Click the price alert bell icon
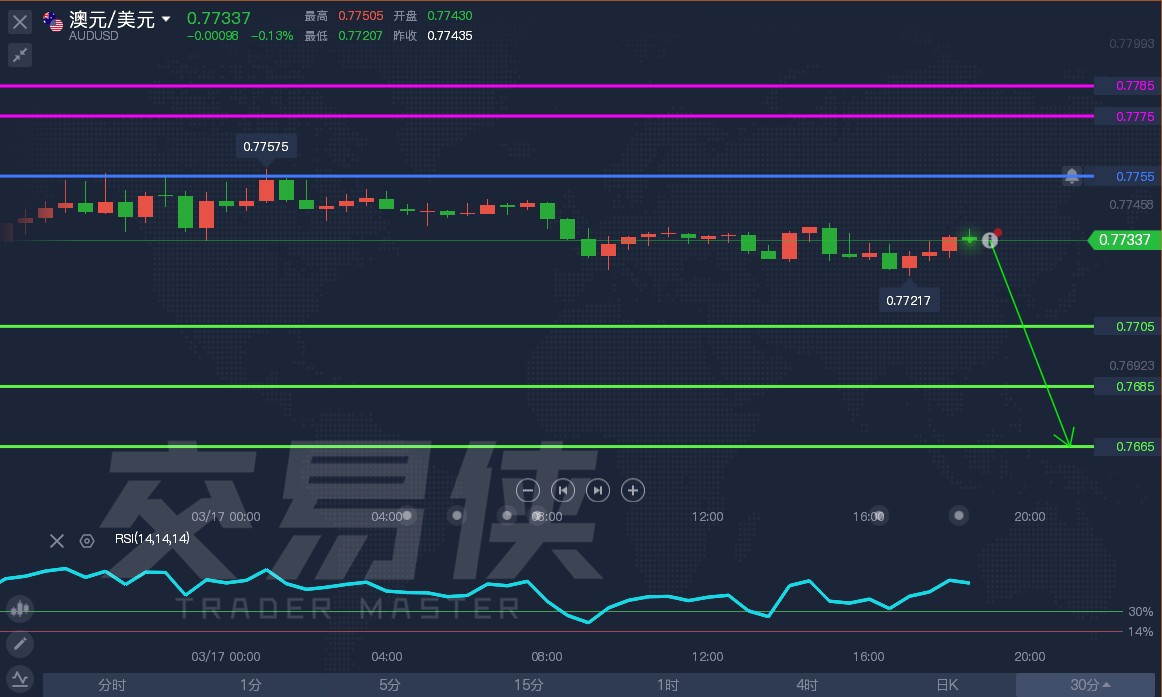 point(1072,176)
